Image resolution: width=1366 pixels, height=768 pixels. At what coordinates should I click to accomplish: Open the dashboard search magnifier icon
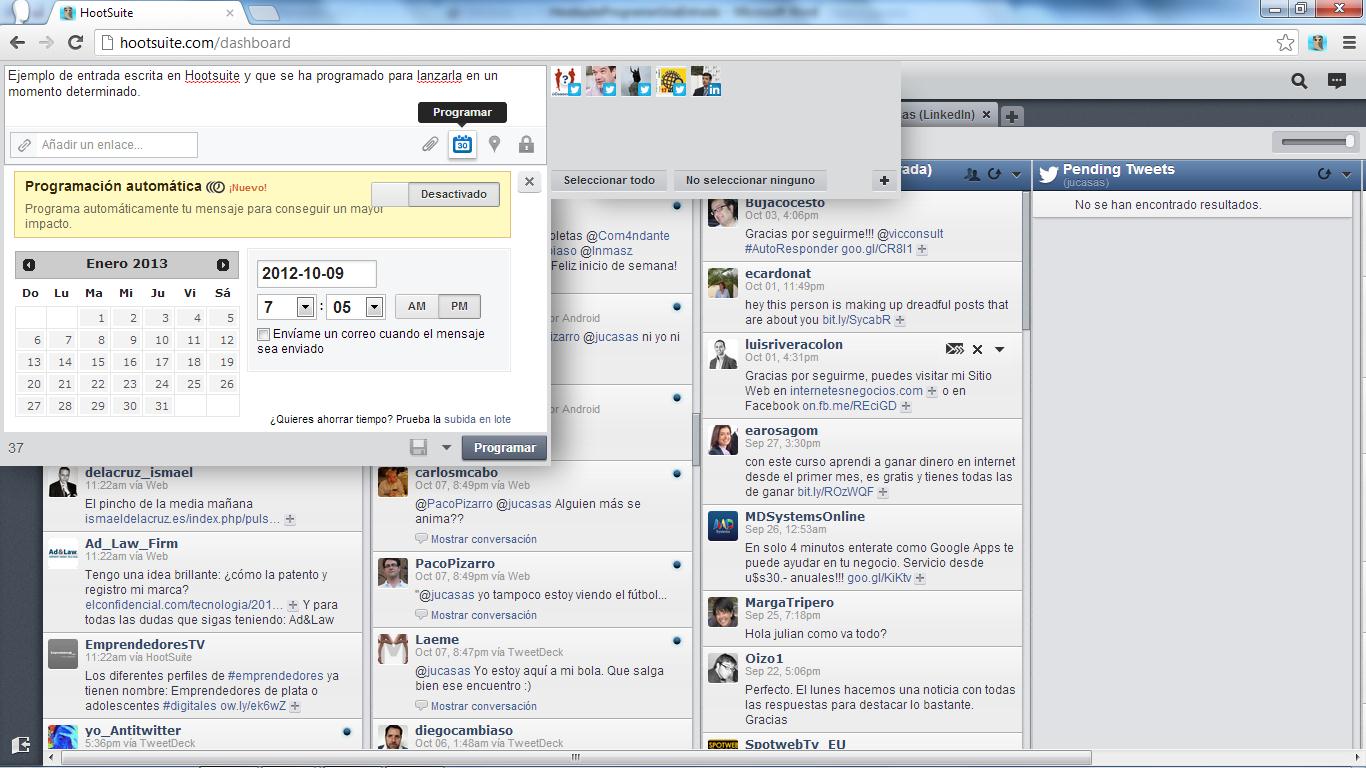(1299, 82)
